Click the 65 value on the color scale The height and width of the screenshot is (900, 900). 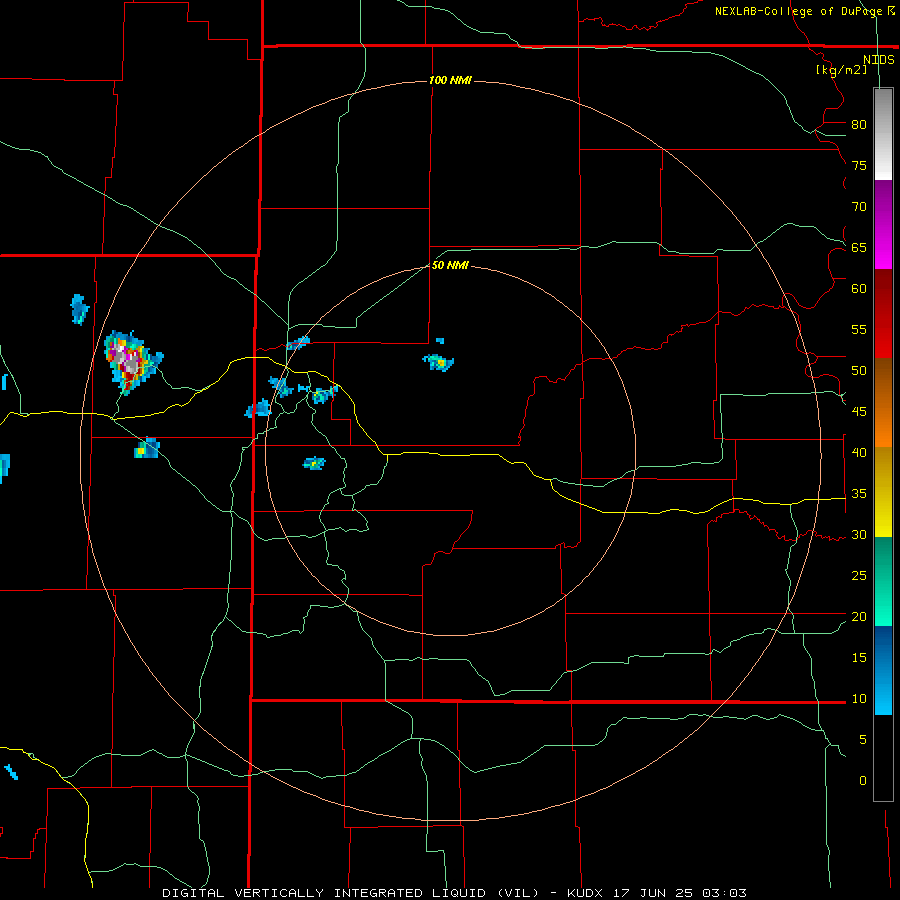(859, 247)
